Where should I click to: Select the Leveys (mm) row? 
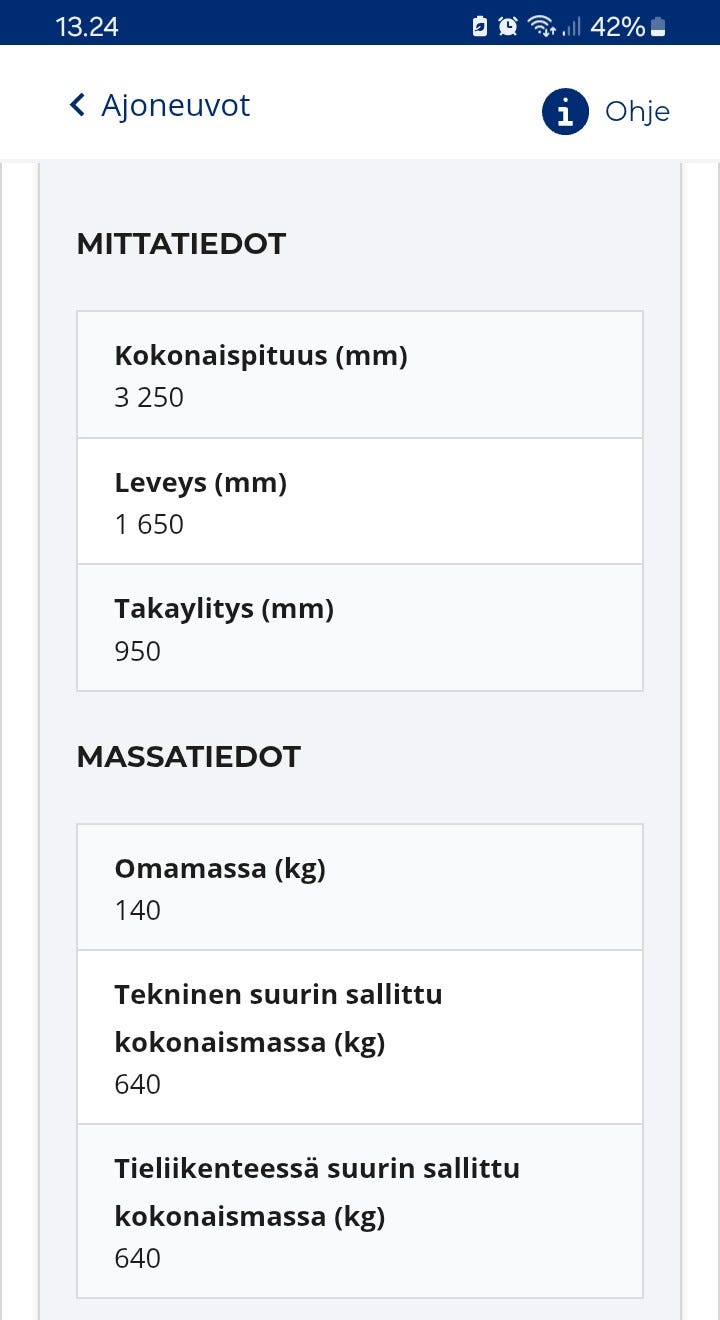click(x=360, y=502)
